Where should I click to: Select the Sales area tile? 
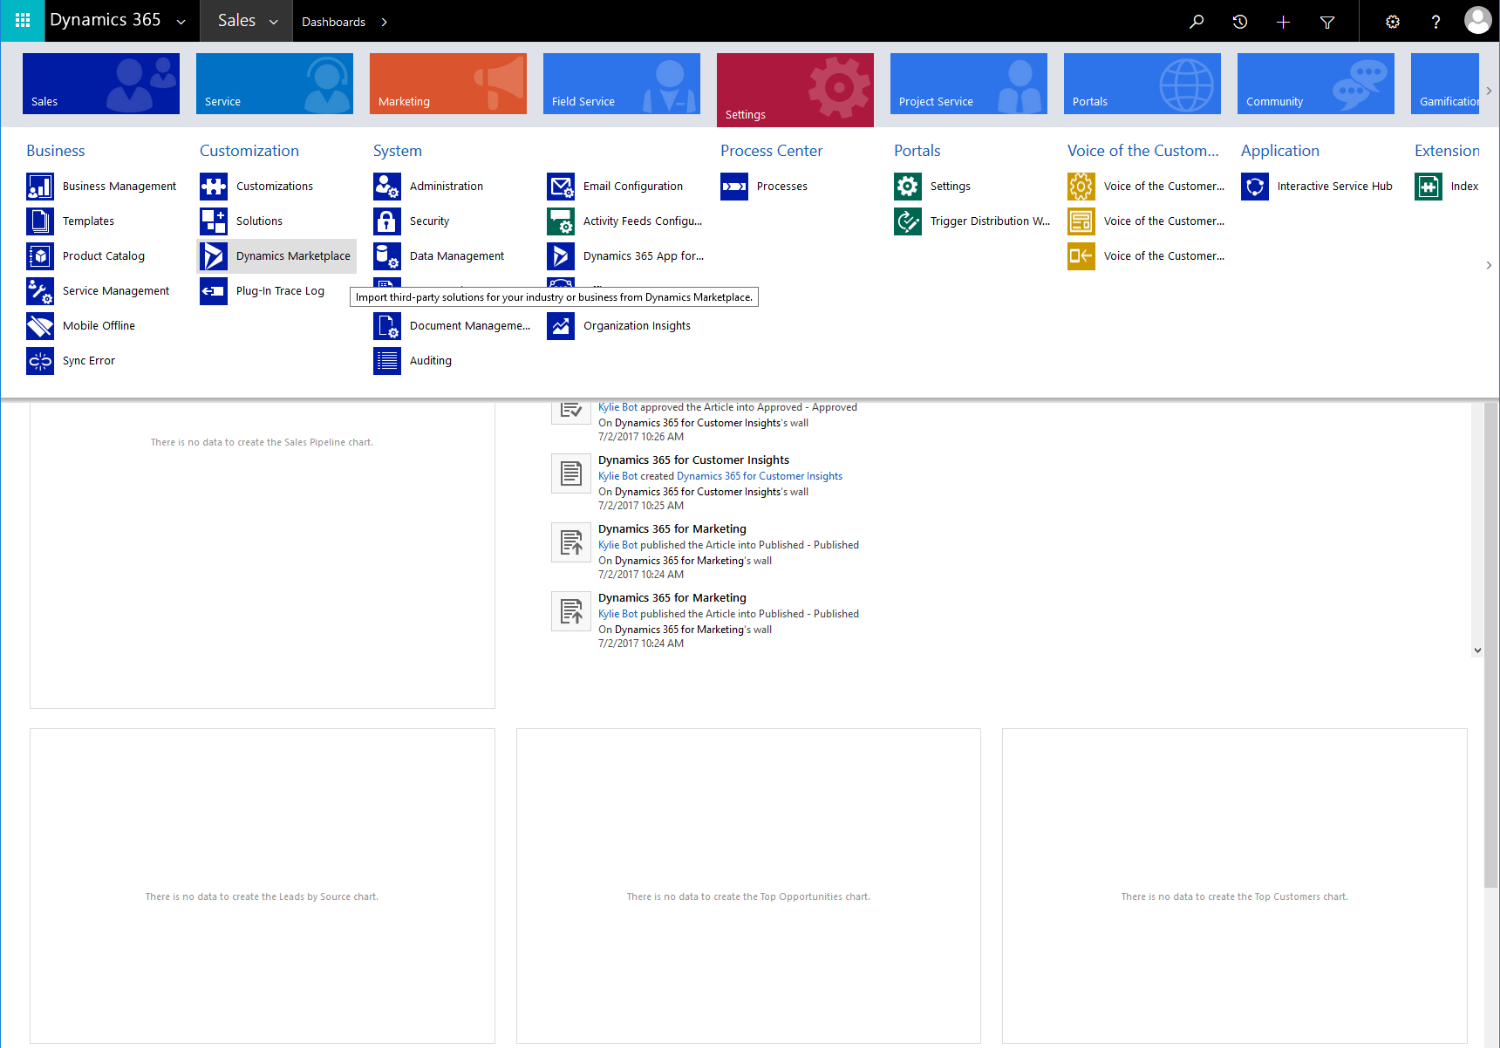pyautogui.click(x=101, y=84)
